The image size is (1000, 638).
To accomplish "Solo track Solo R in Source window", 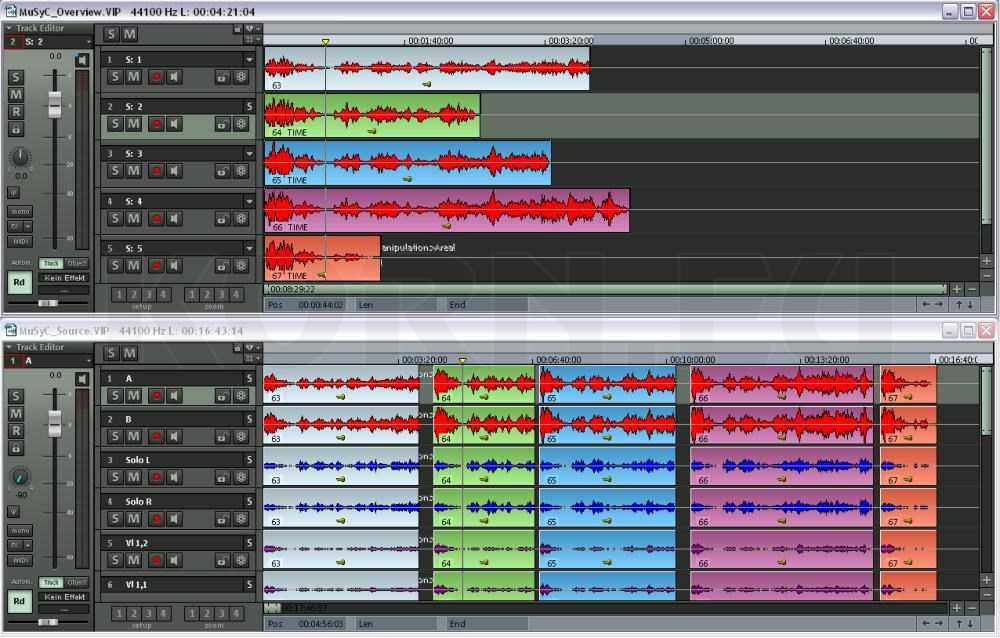I will [x=114, y=519].
